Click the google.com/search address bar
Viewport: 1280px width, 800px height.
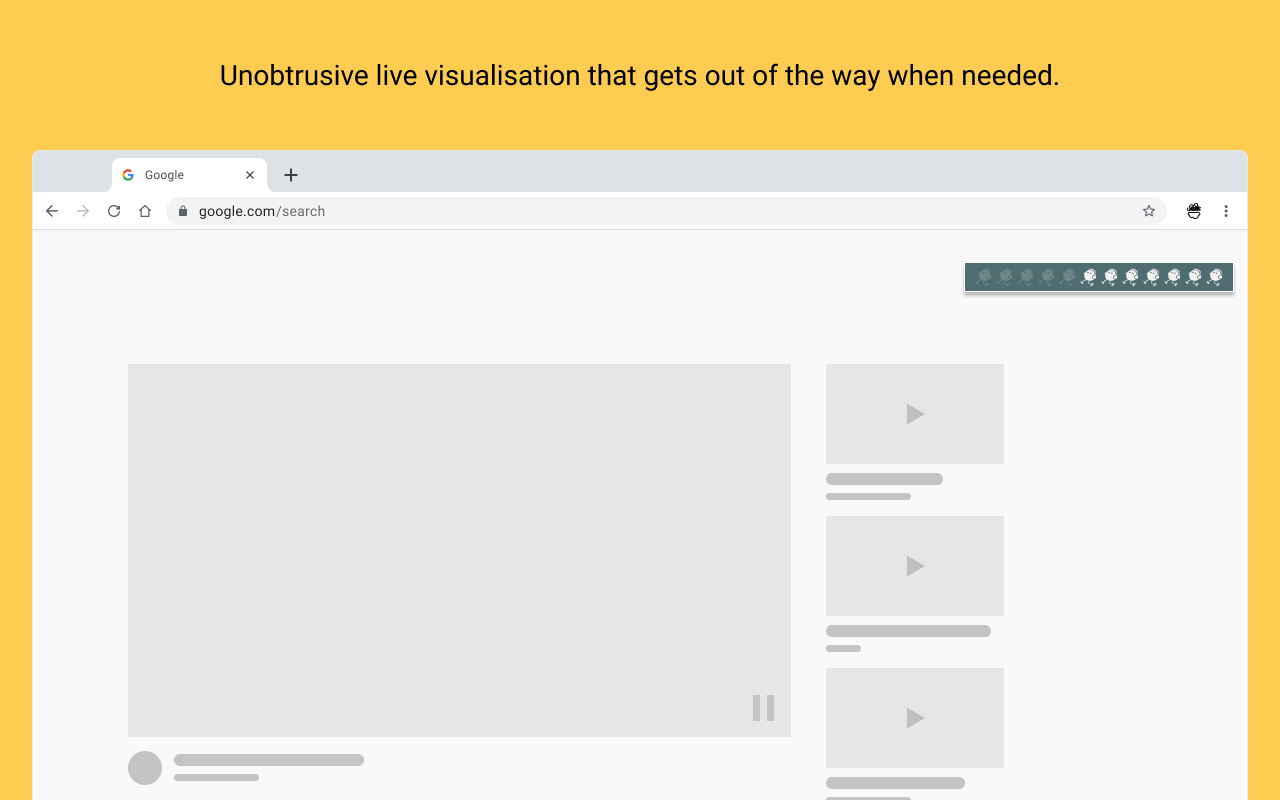coord(666,211)
